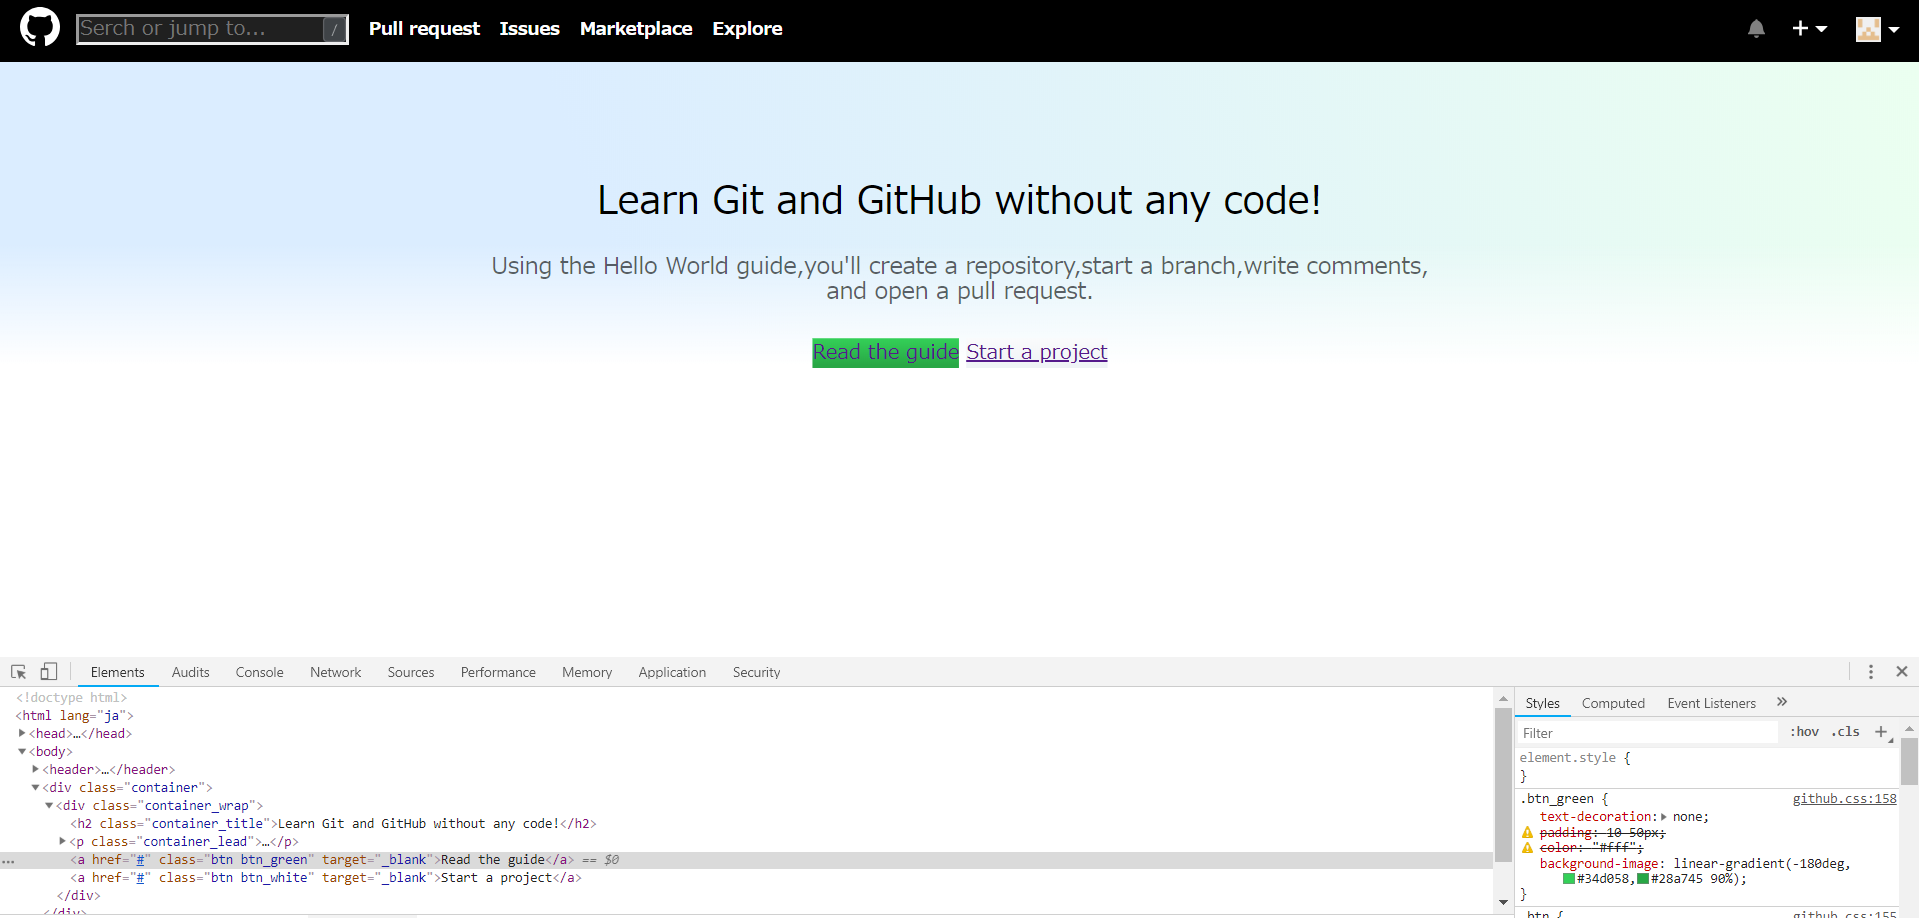Show more sidebar tabs with the double chevron

pyautogui.click(x=1782, y=702)
